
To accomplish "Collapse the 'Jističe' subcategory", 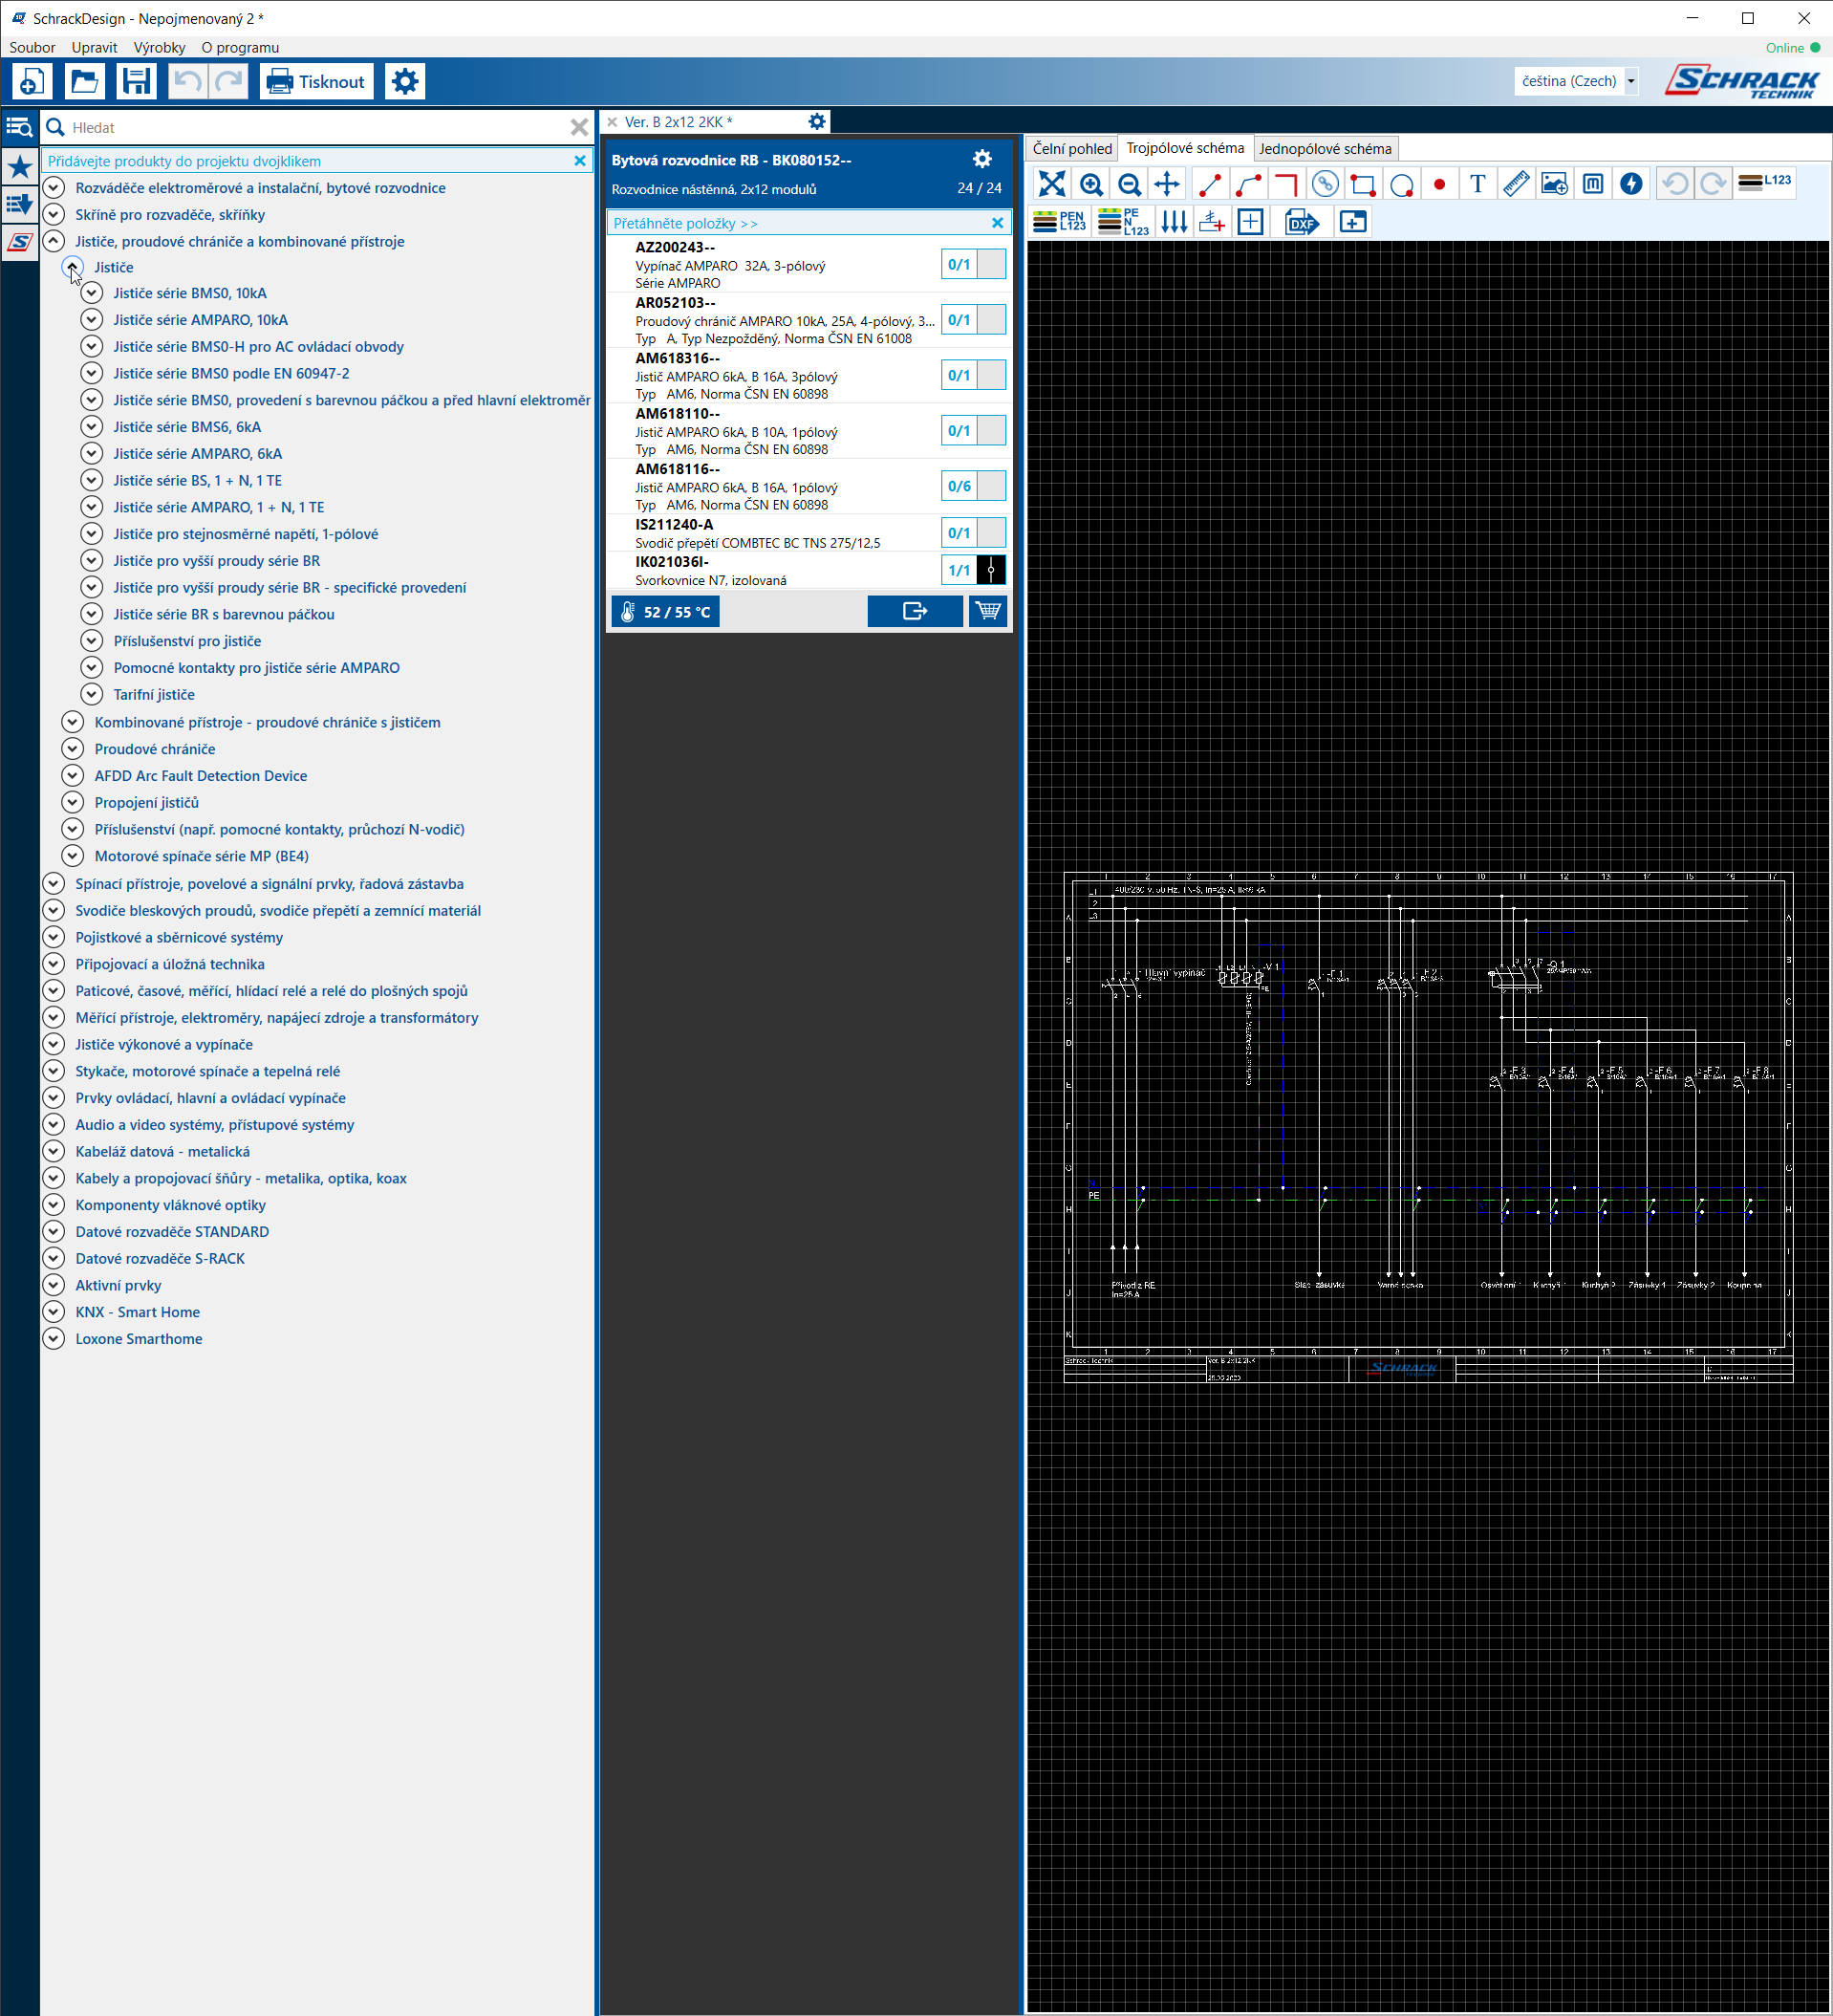I will tap(72, 268).
